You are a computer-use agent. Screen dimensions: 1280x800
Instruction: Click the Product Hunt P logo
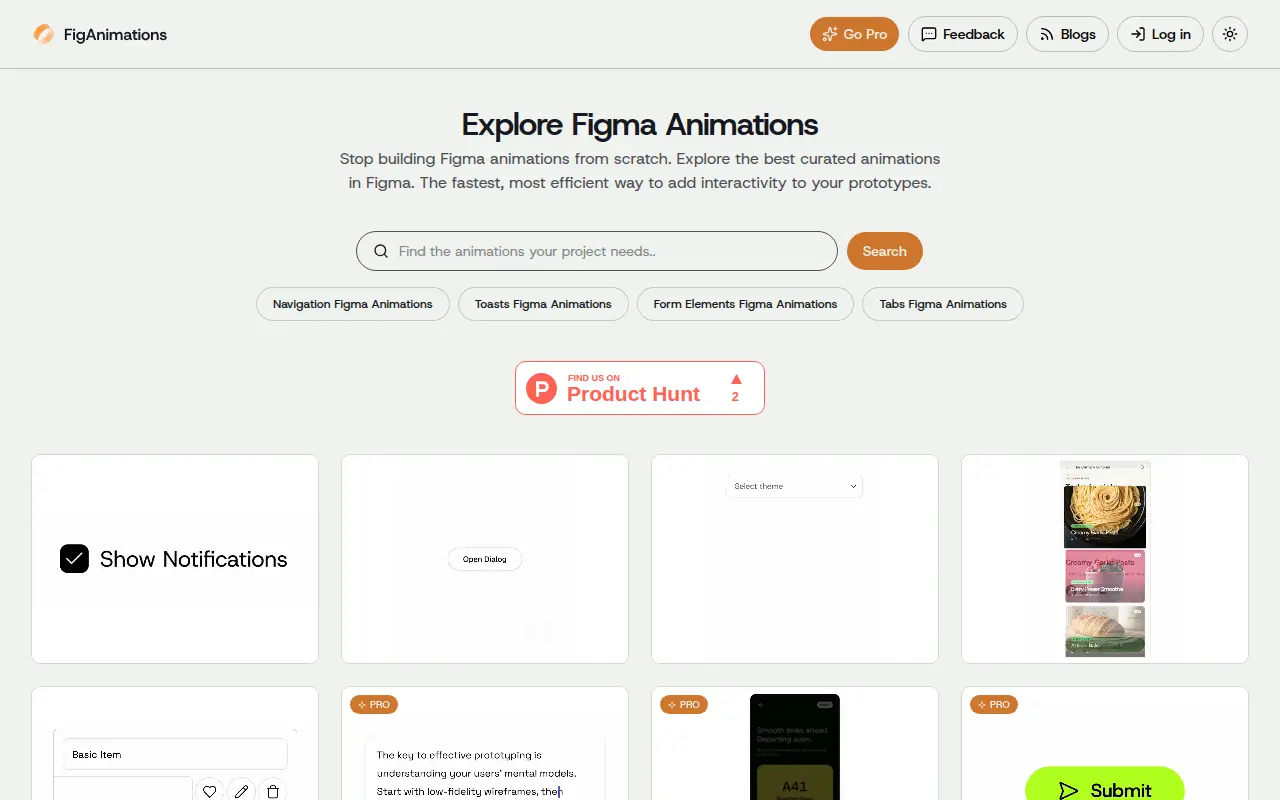(x=541, y=388)
